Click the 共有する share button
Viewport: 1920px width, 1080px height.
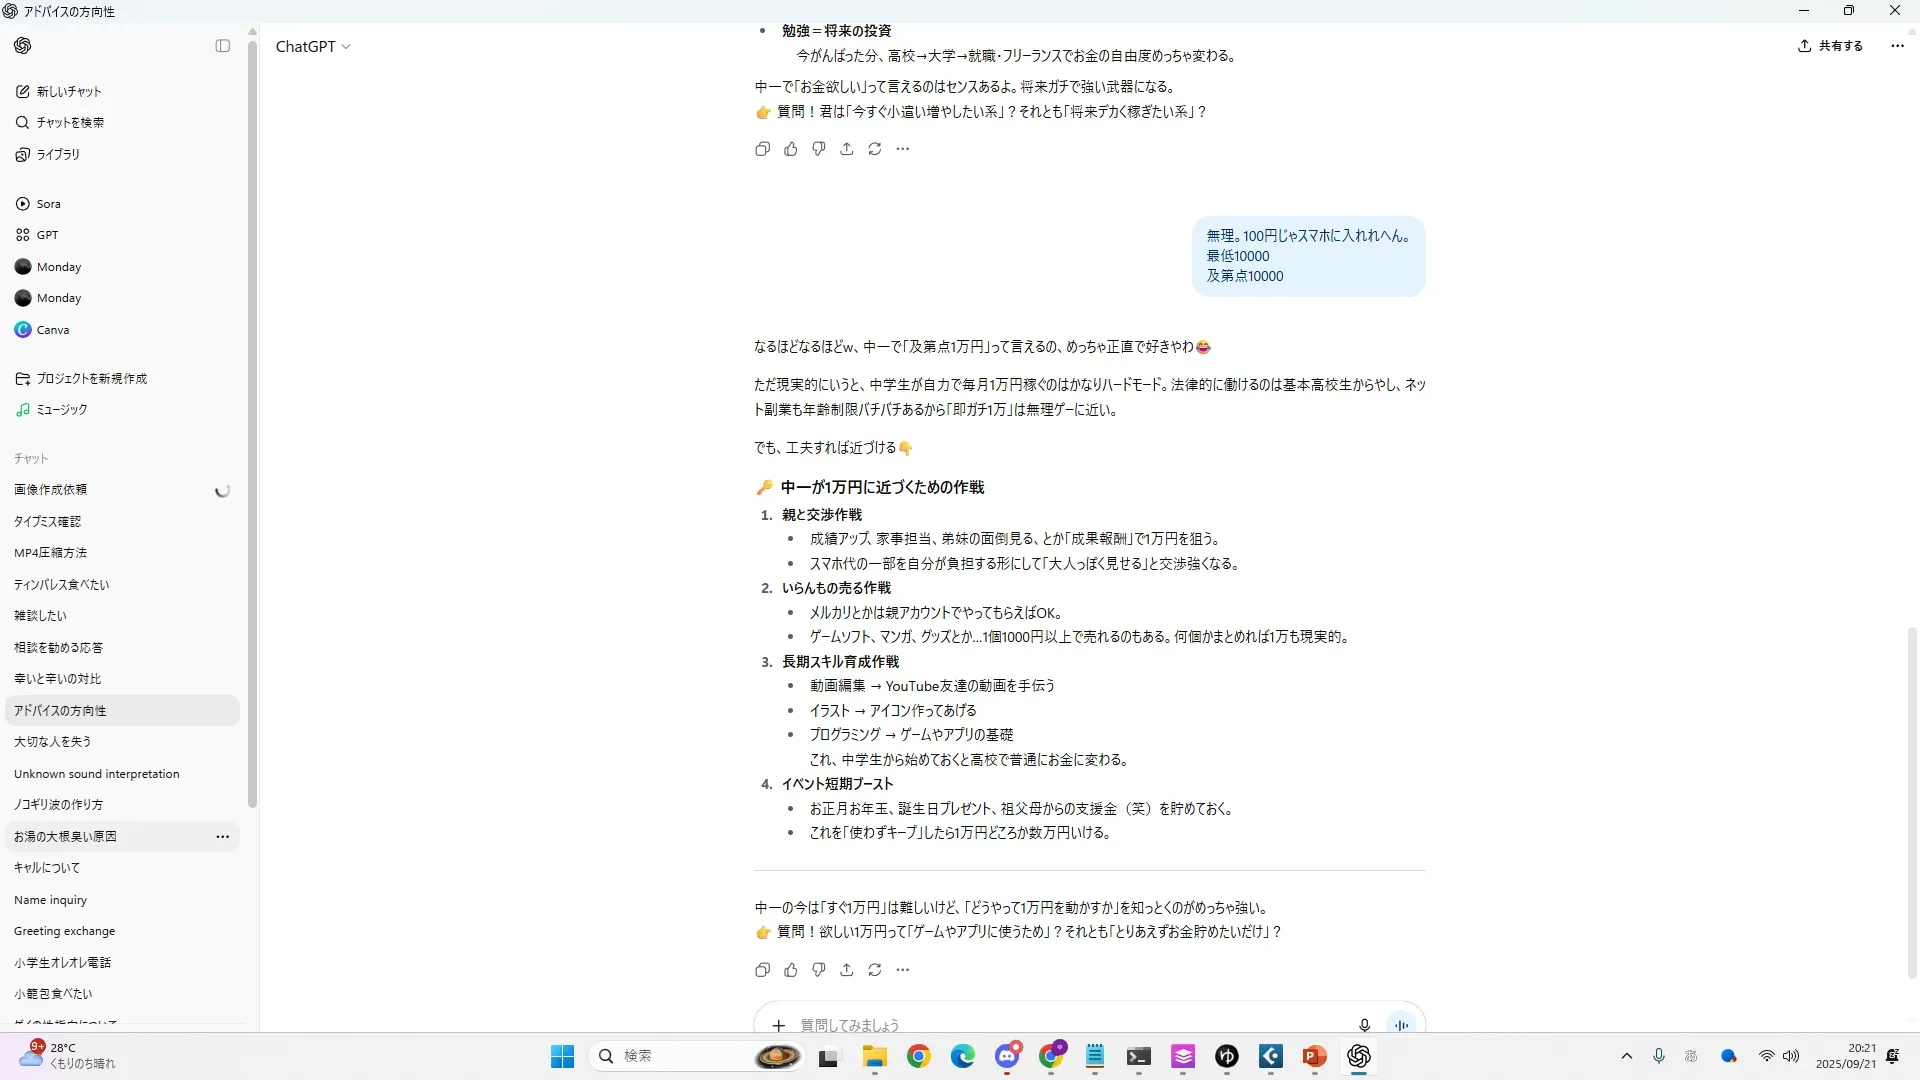tap(1831, 46)
